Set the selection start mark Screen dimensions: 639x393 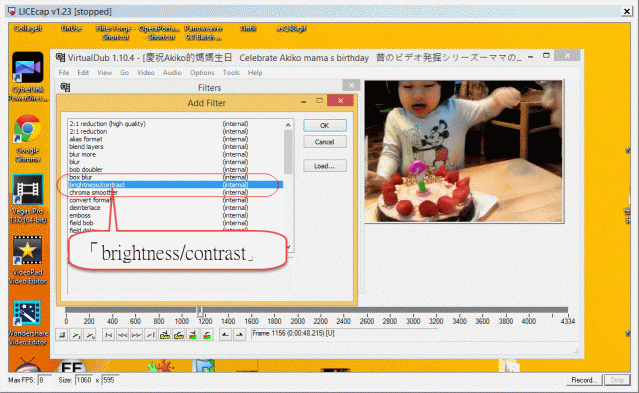click(225, 335)
